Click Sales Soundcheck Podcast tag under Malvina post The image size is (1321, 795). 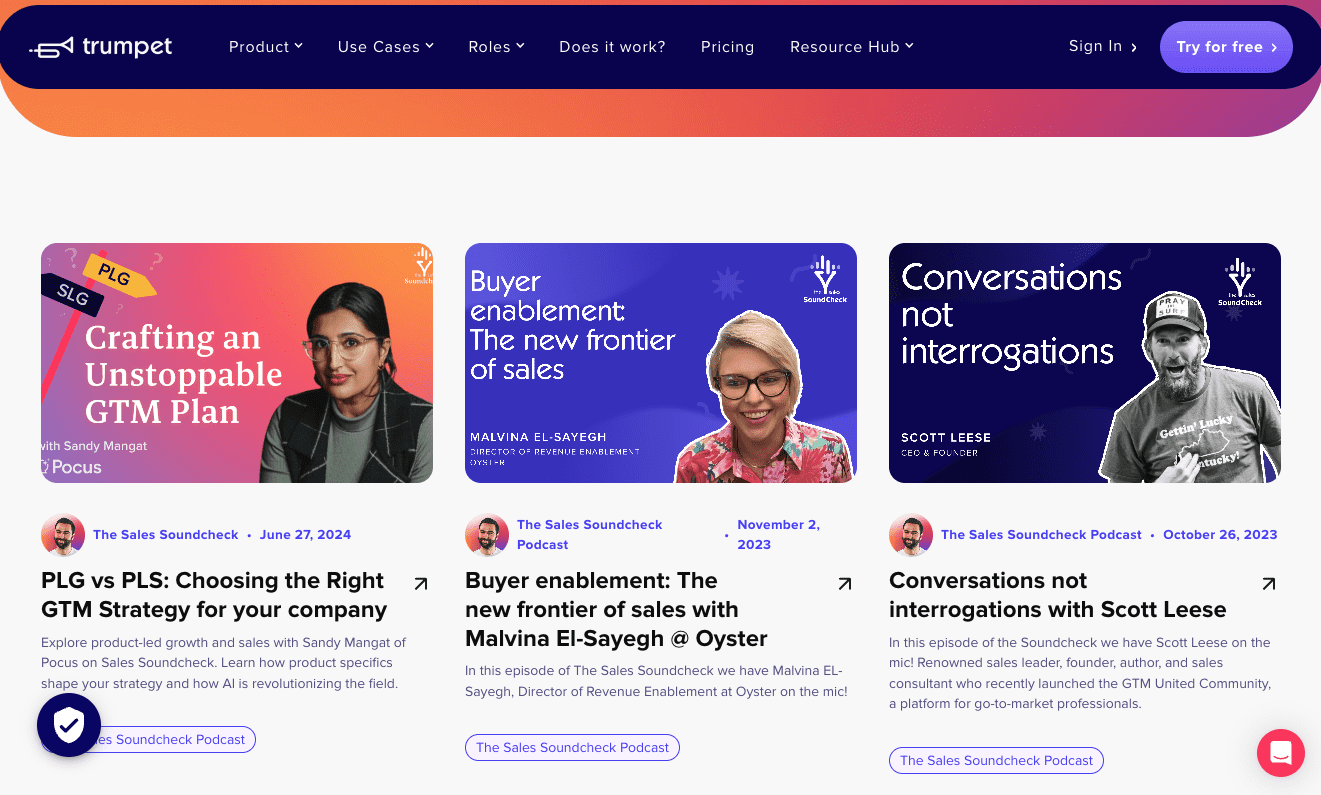(572, 747)
